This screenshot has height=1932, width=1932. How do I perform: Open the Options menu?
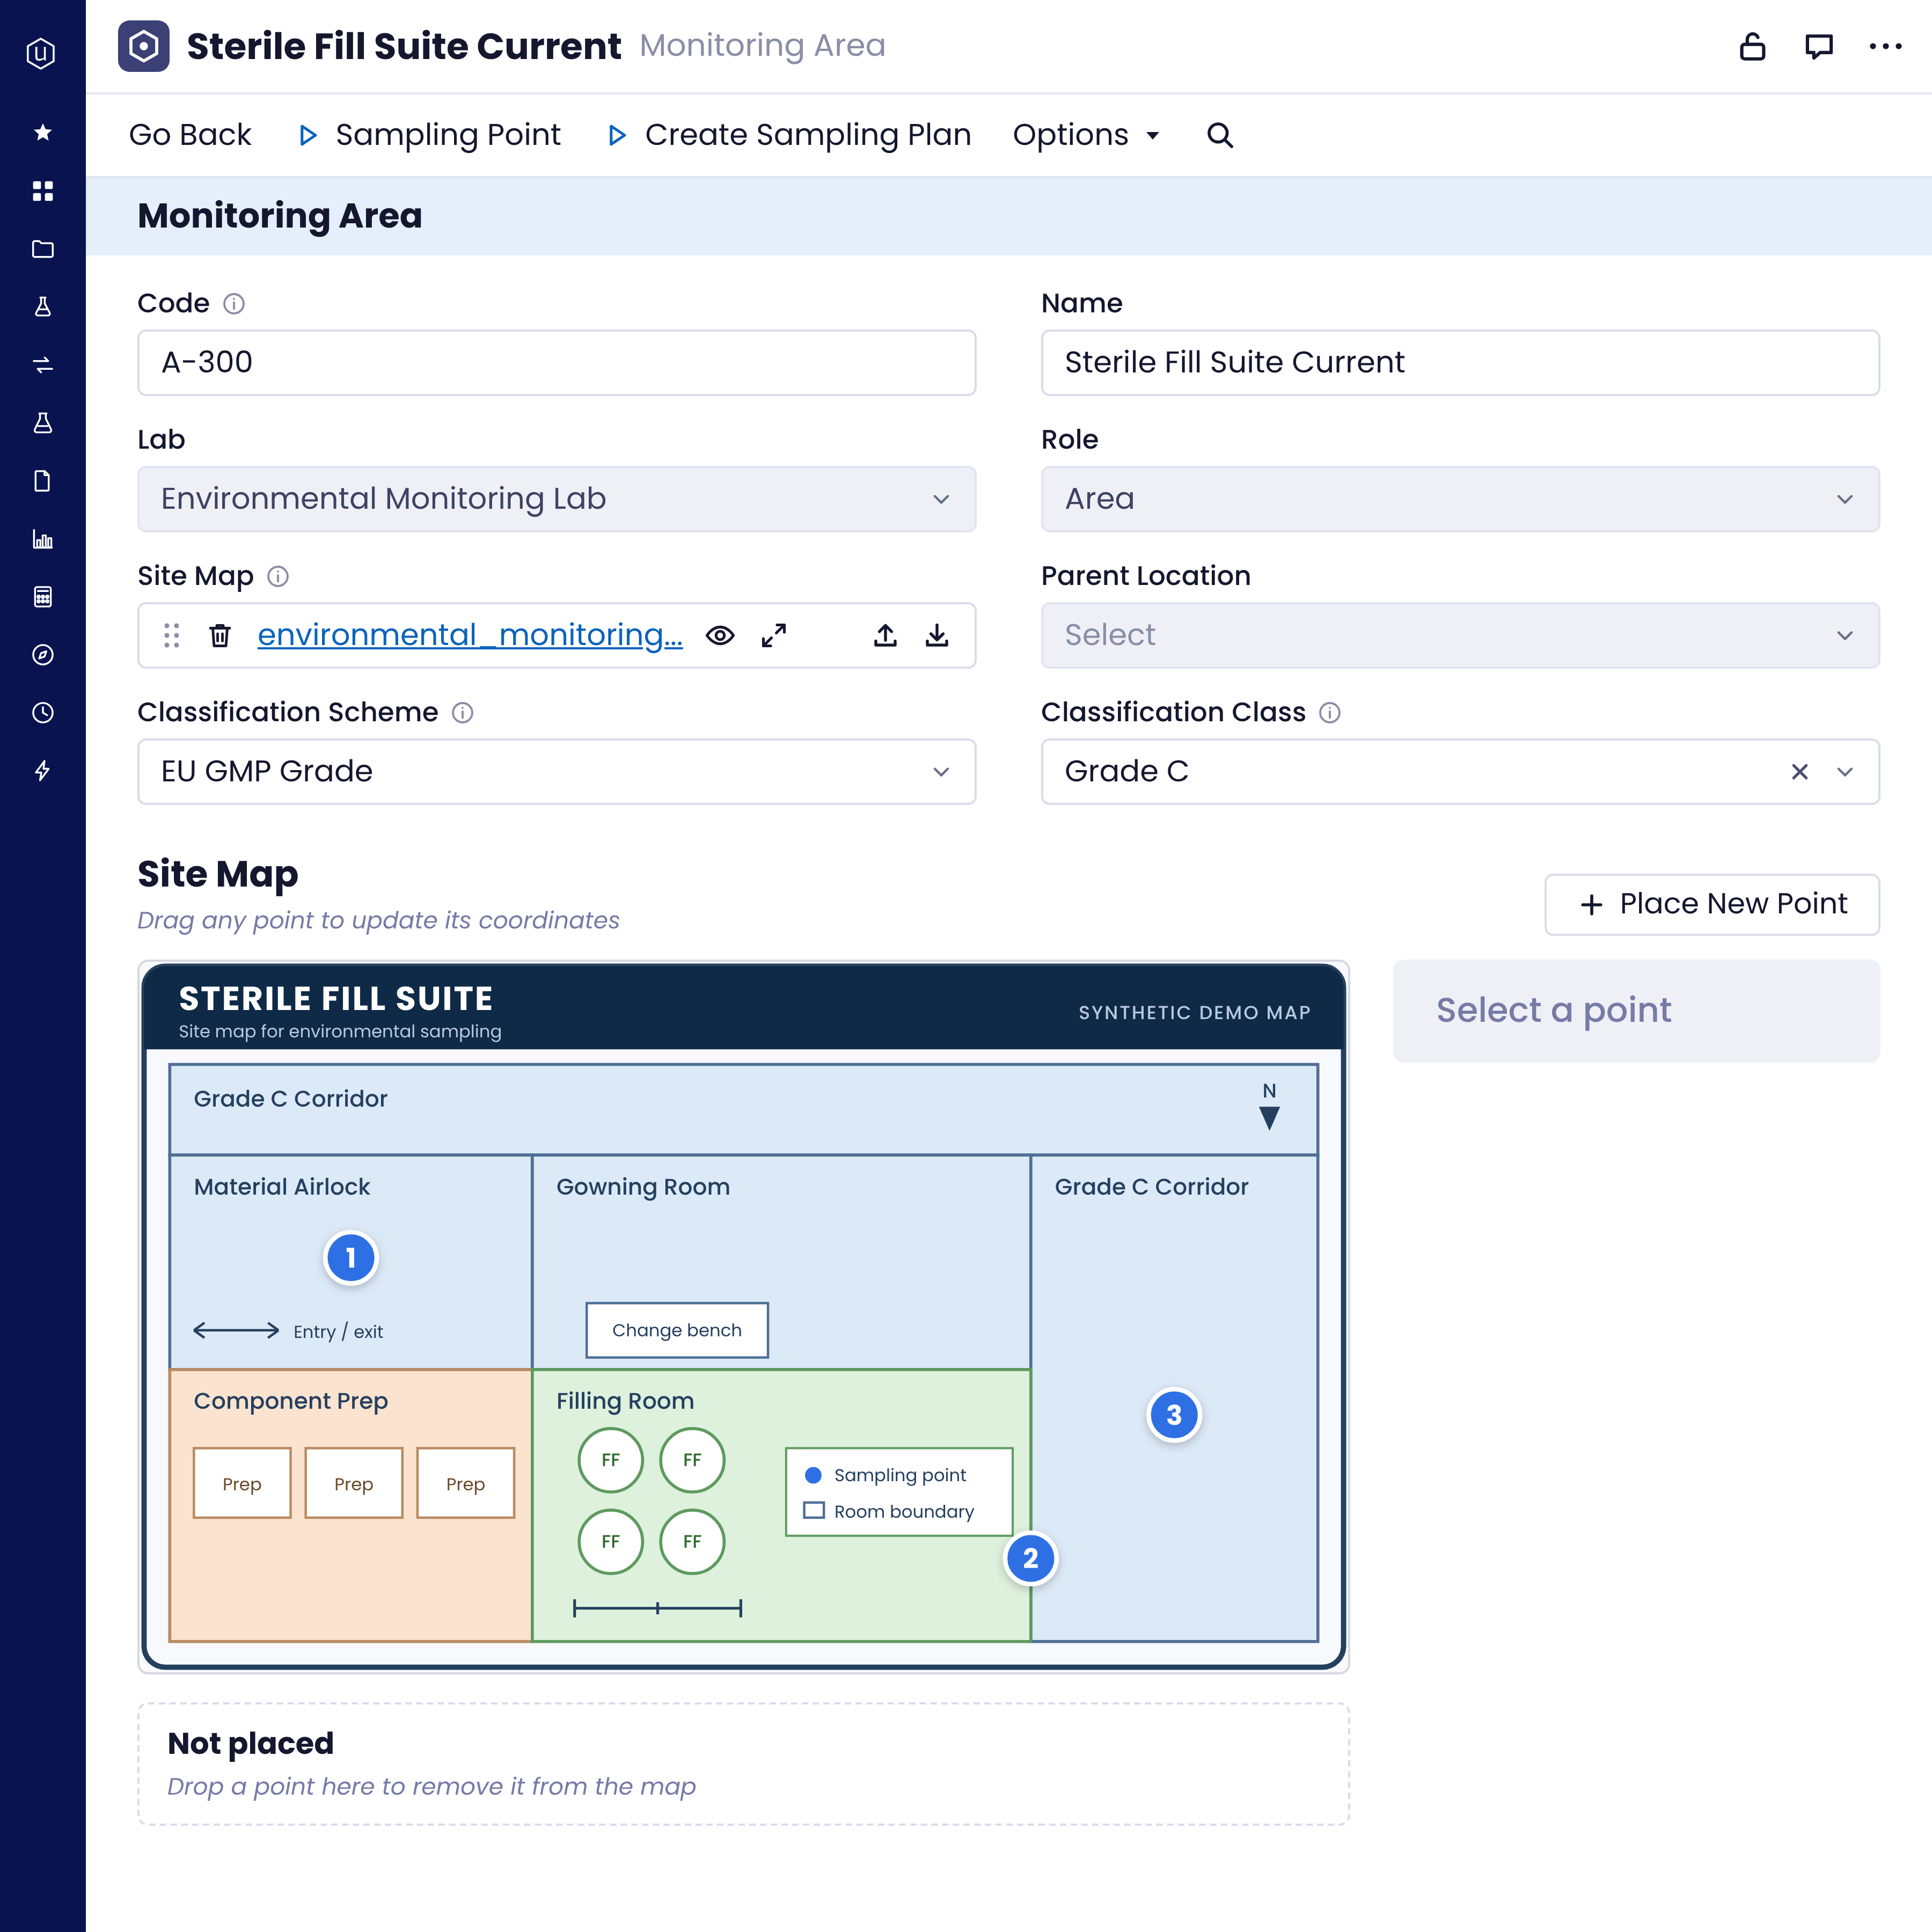click(x=1086, y=135)
